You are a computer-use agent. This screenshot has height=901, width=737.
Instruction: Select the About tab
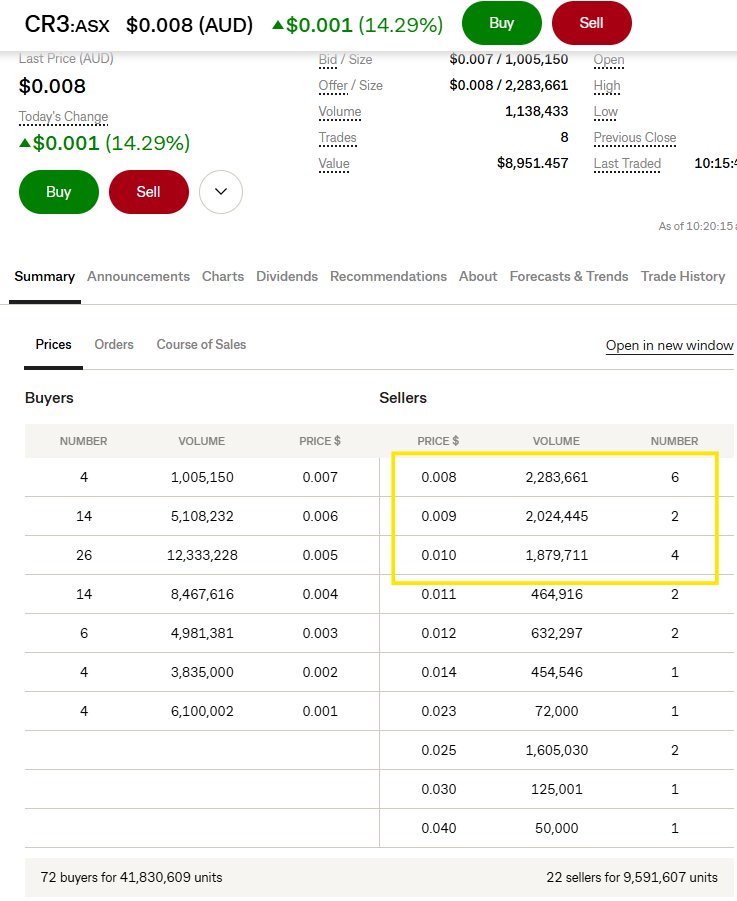point(478,276)
